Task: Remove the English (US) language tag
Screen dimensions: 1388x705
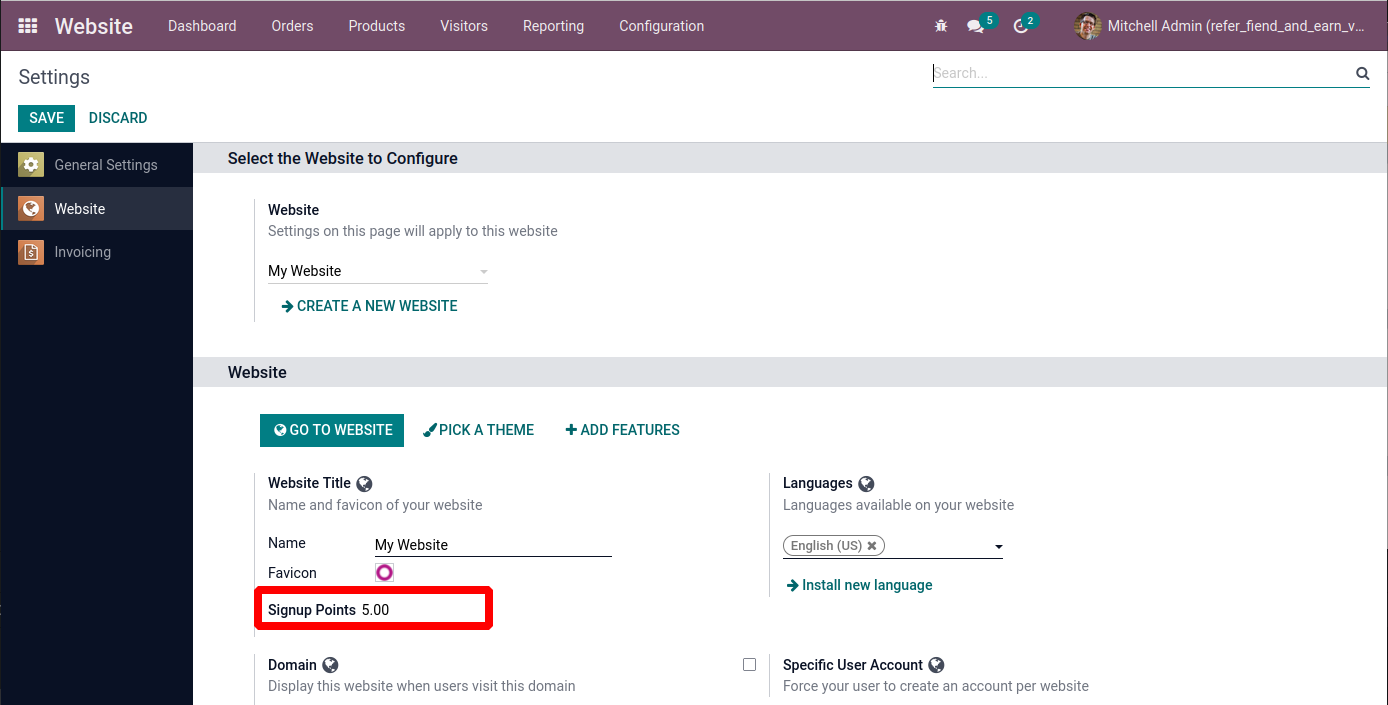Action: coord(872,546)
